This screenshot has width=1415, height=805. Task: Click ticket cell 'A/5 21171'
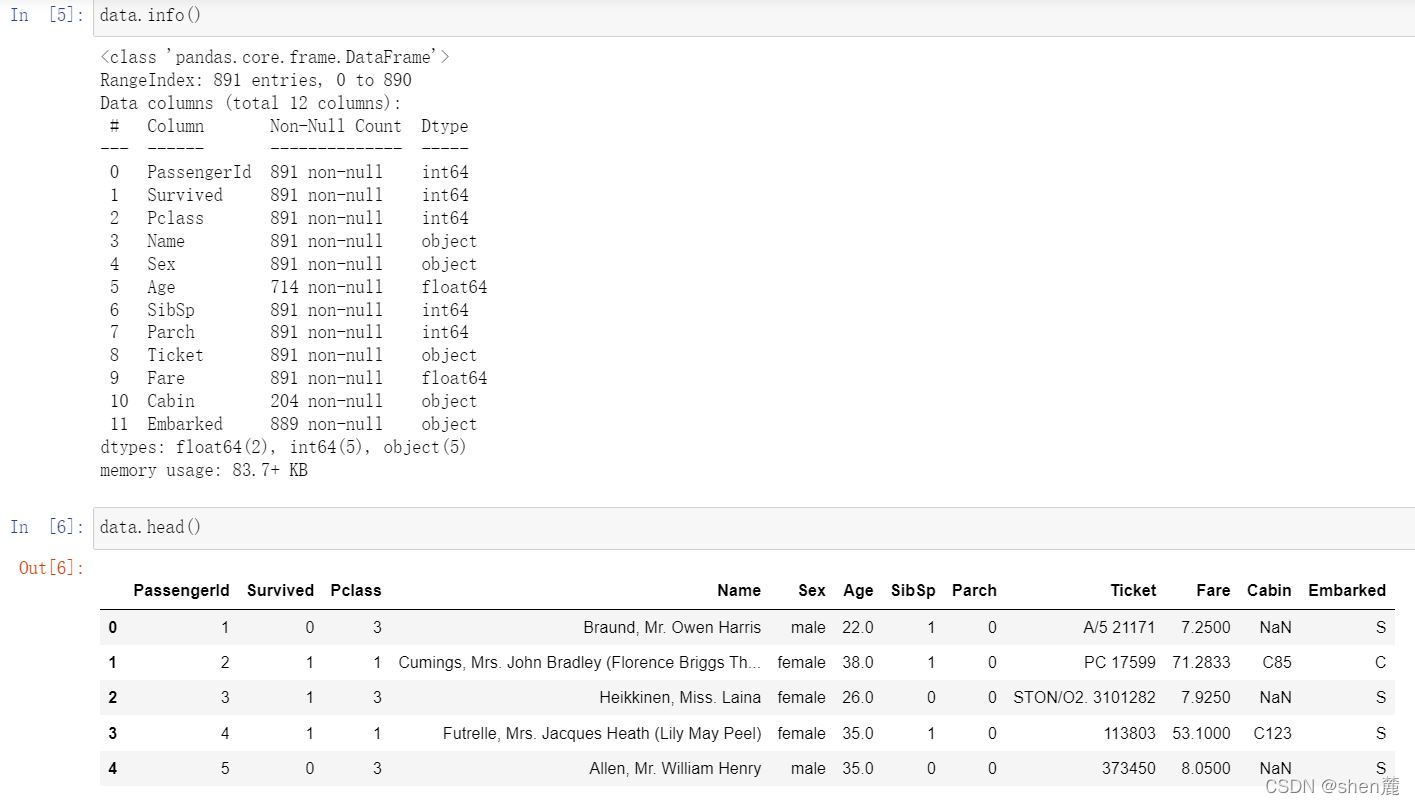click(1119, 627)
